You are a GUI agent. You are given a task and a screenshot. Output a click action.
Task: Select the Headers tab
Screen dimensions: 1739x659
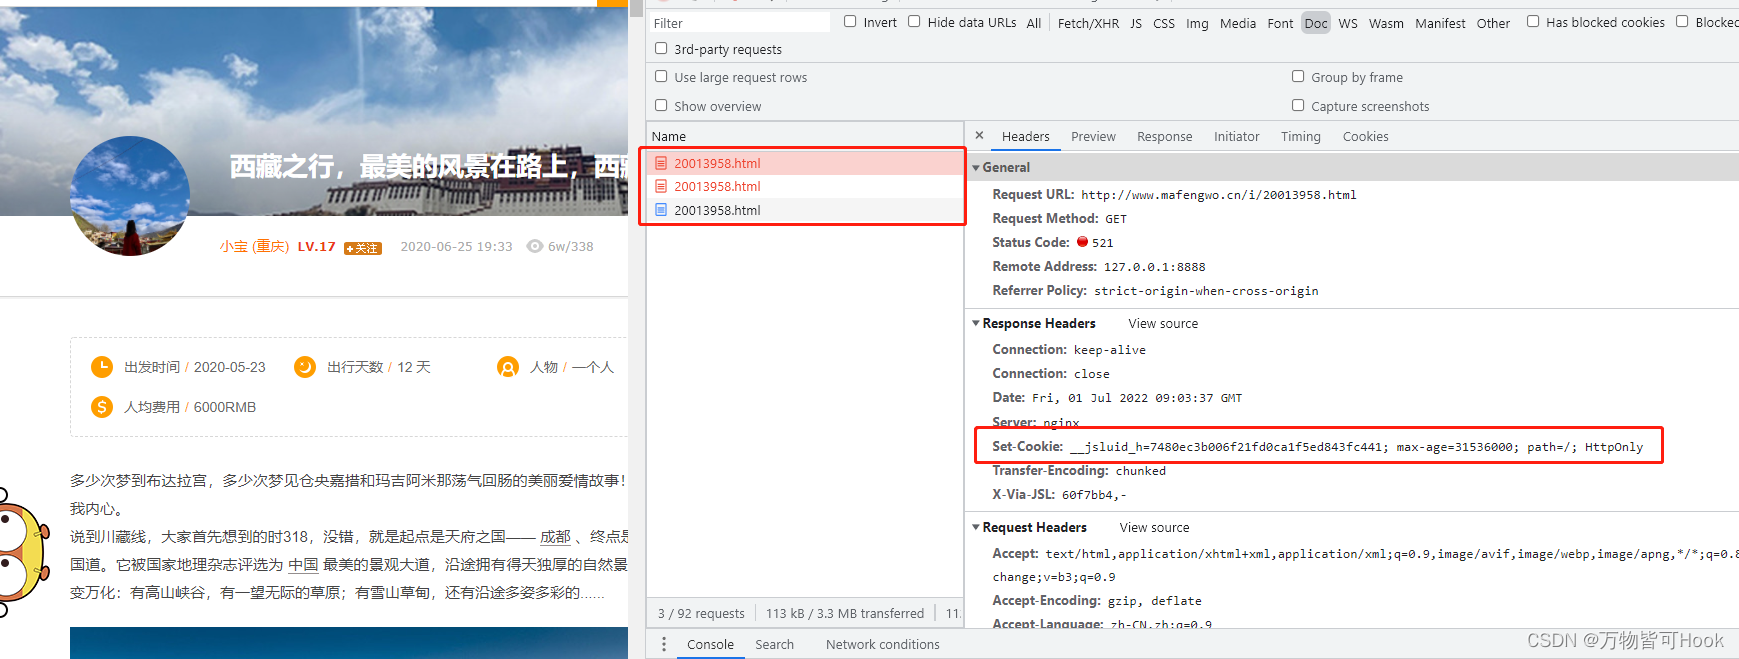(x=1025, y=137)
